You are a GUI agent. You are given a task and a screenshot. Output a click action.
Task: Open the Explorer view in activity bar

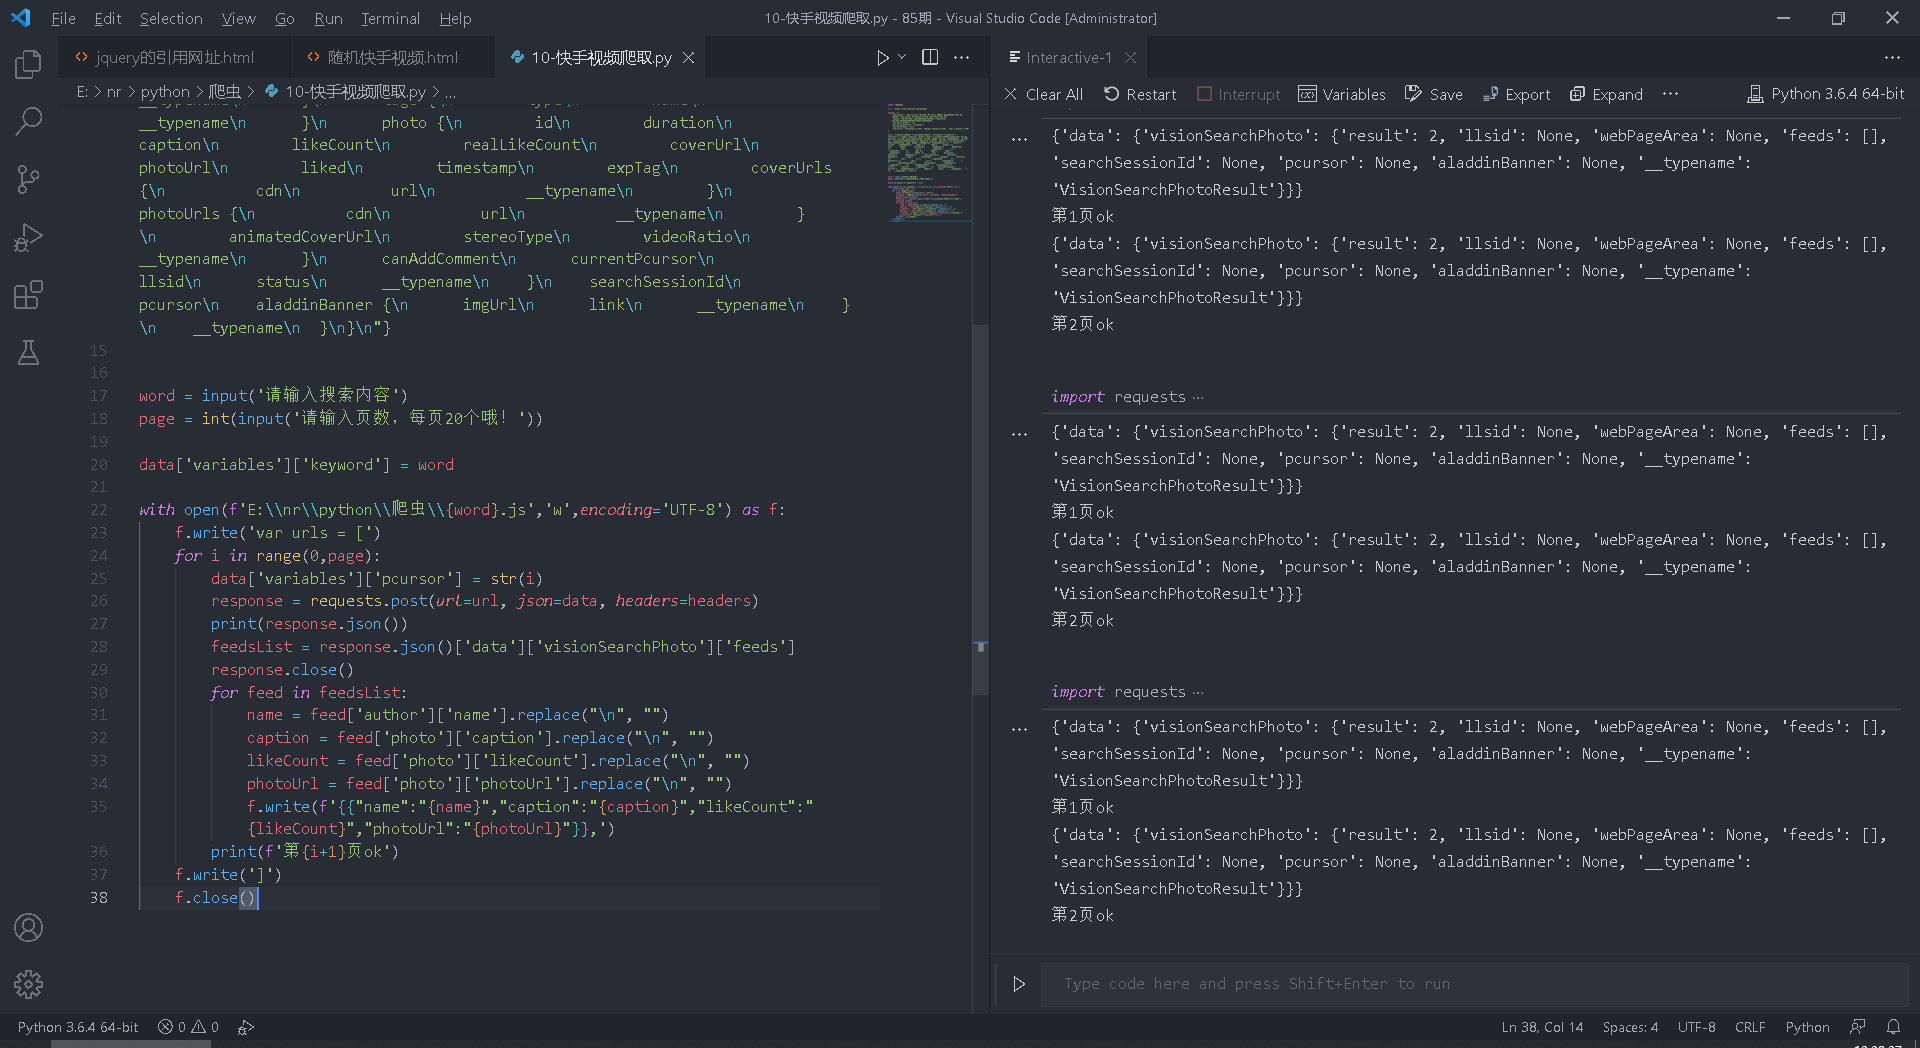point(28,65)
